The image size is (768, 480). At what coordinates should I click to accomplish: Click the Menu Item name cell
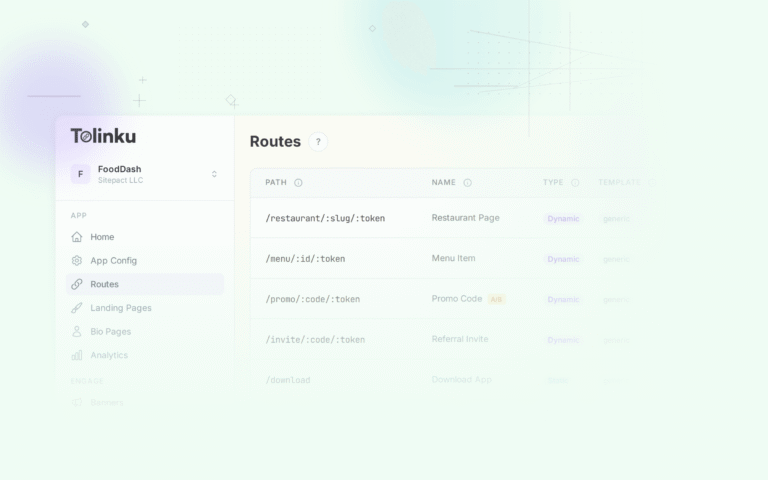click(x=453, y=258)
